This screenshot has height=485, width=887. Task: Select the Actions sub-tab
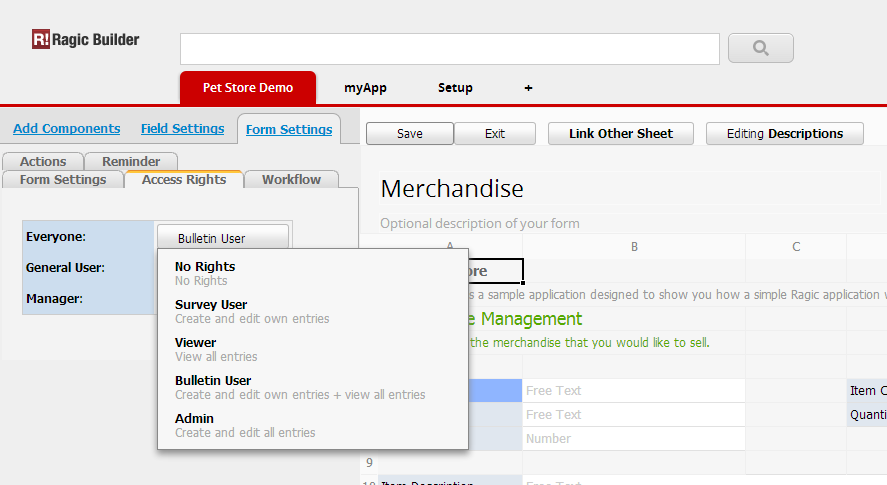click(43, 161)
